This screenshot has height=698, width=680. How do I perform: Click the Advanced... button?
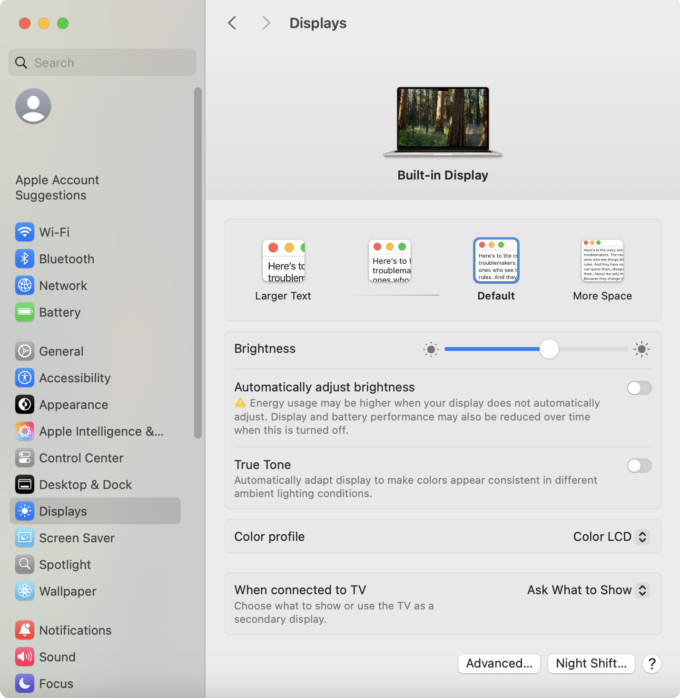[x=499, y=663]
